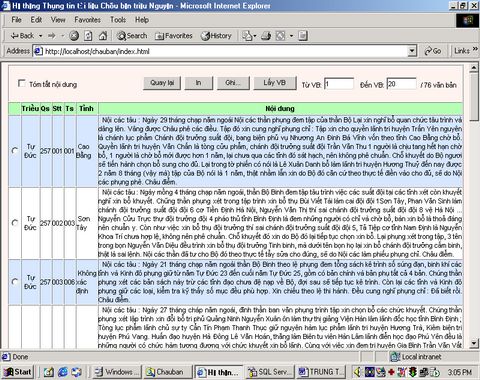Expand the address bar dropdown arrow

click(x=412, y=51)
